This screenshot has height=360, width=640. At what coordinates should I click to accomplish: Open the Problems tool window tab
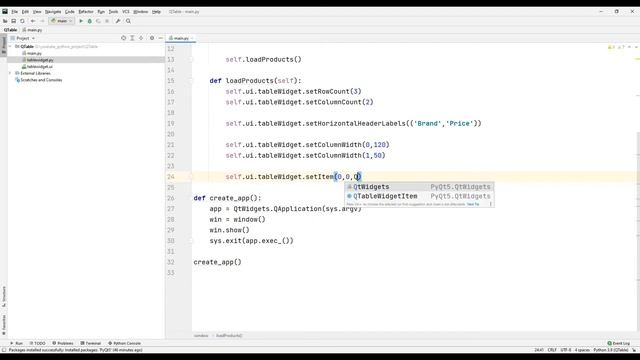(x=62, y=343)
